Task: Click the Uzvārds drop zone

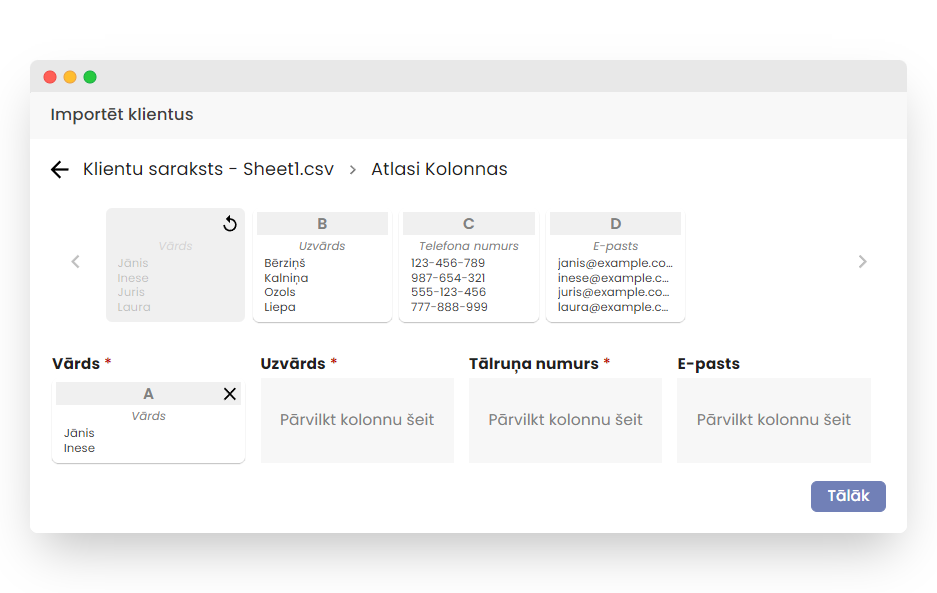Action: (x=357, y=419)
